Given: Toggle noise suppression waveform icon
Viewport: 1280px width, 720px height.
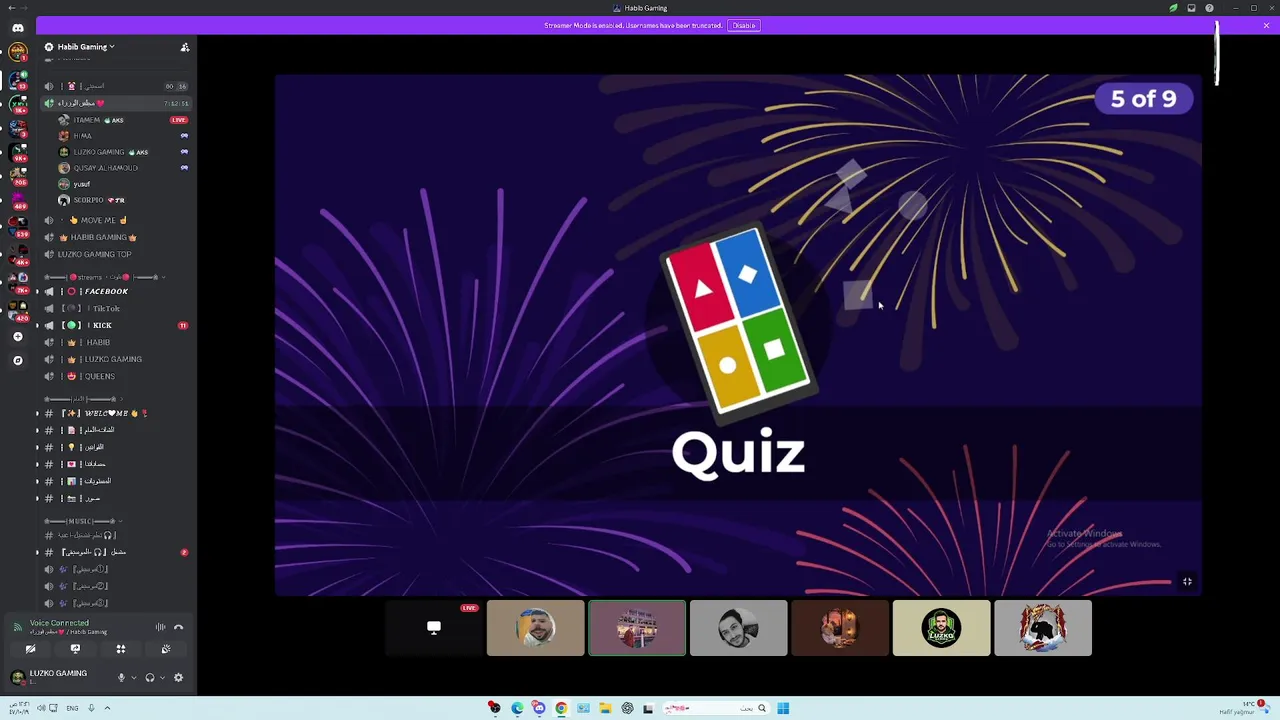Looking at the screenshot, I should [x=160, y=627].
